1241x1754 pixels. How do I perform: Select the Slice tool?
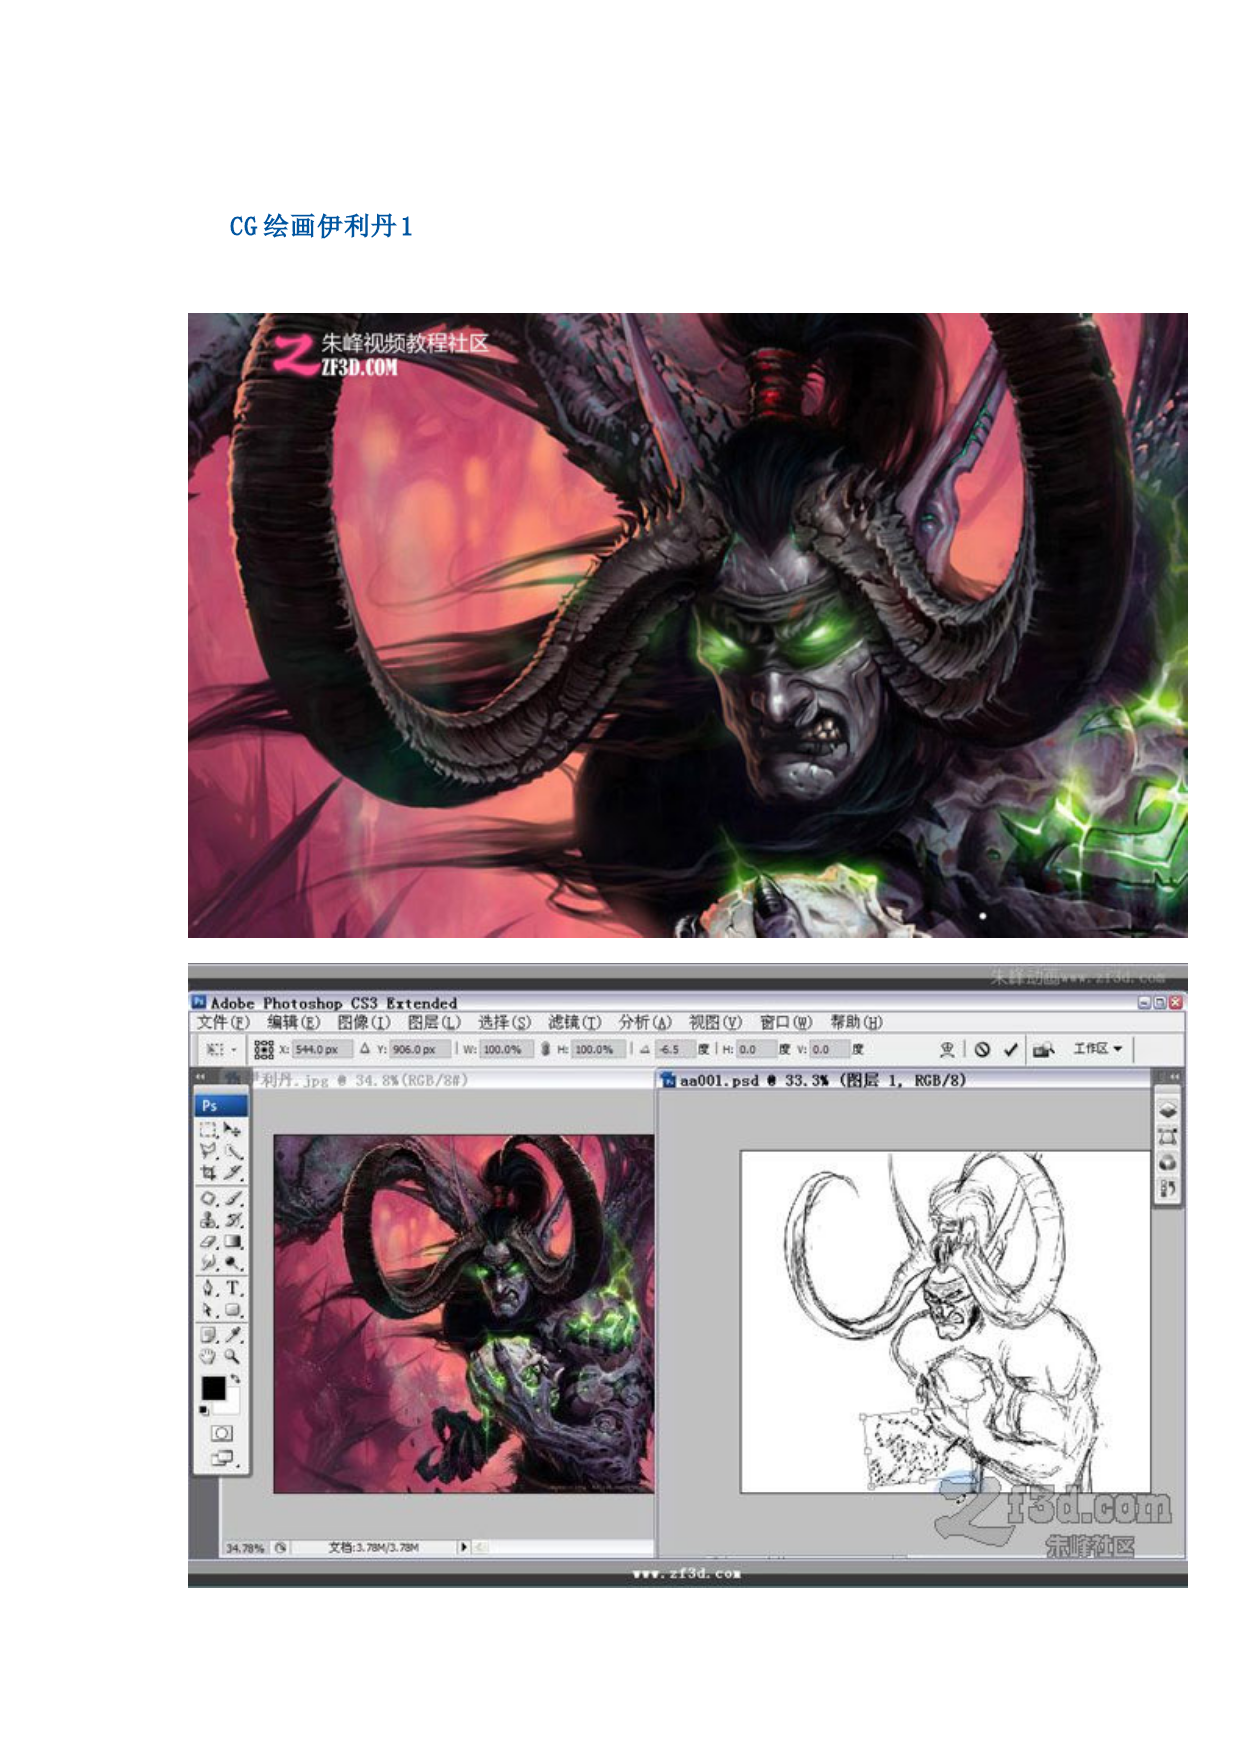point(232,1172)
